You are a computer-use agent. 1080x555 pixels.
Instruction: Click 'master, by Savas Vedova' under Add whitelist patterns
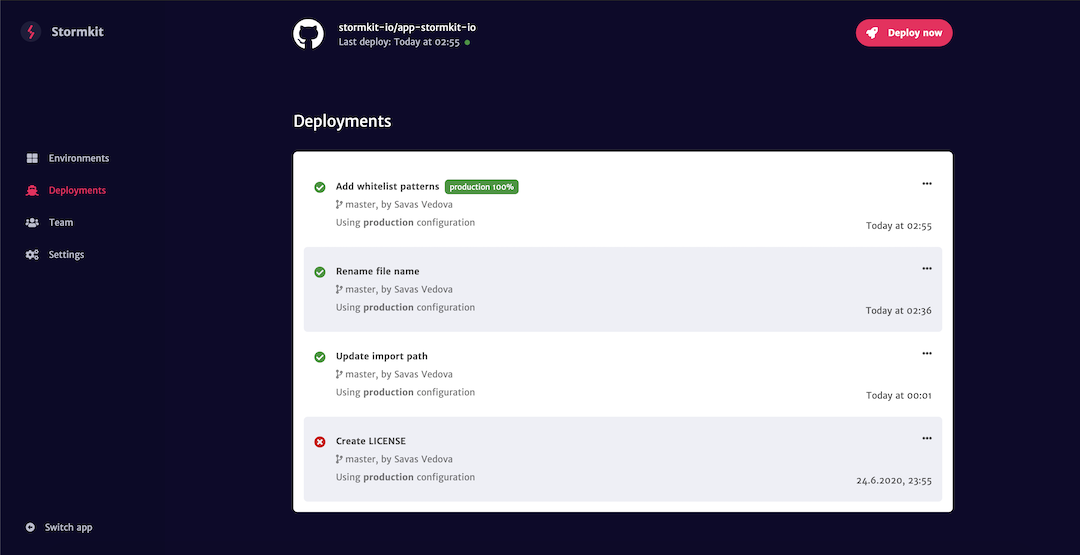click(399, 205)
